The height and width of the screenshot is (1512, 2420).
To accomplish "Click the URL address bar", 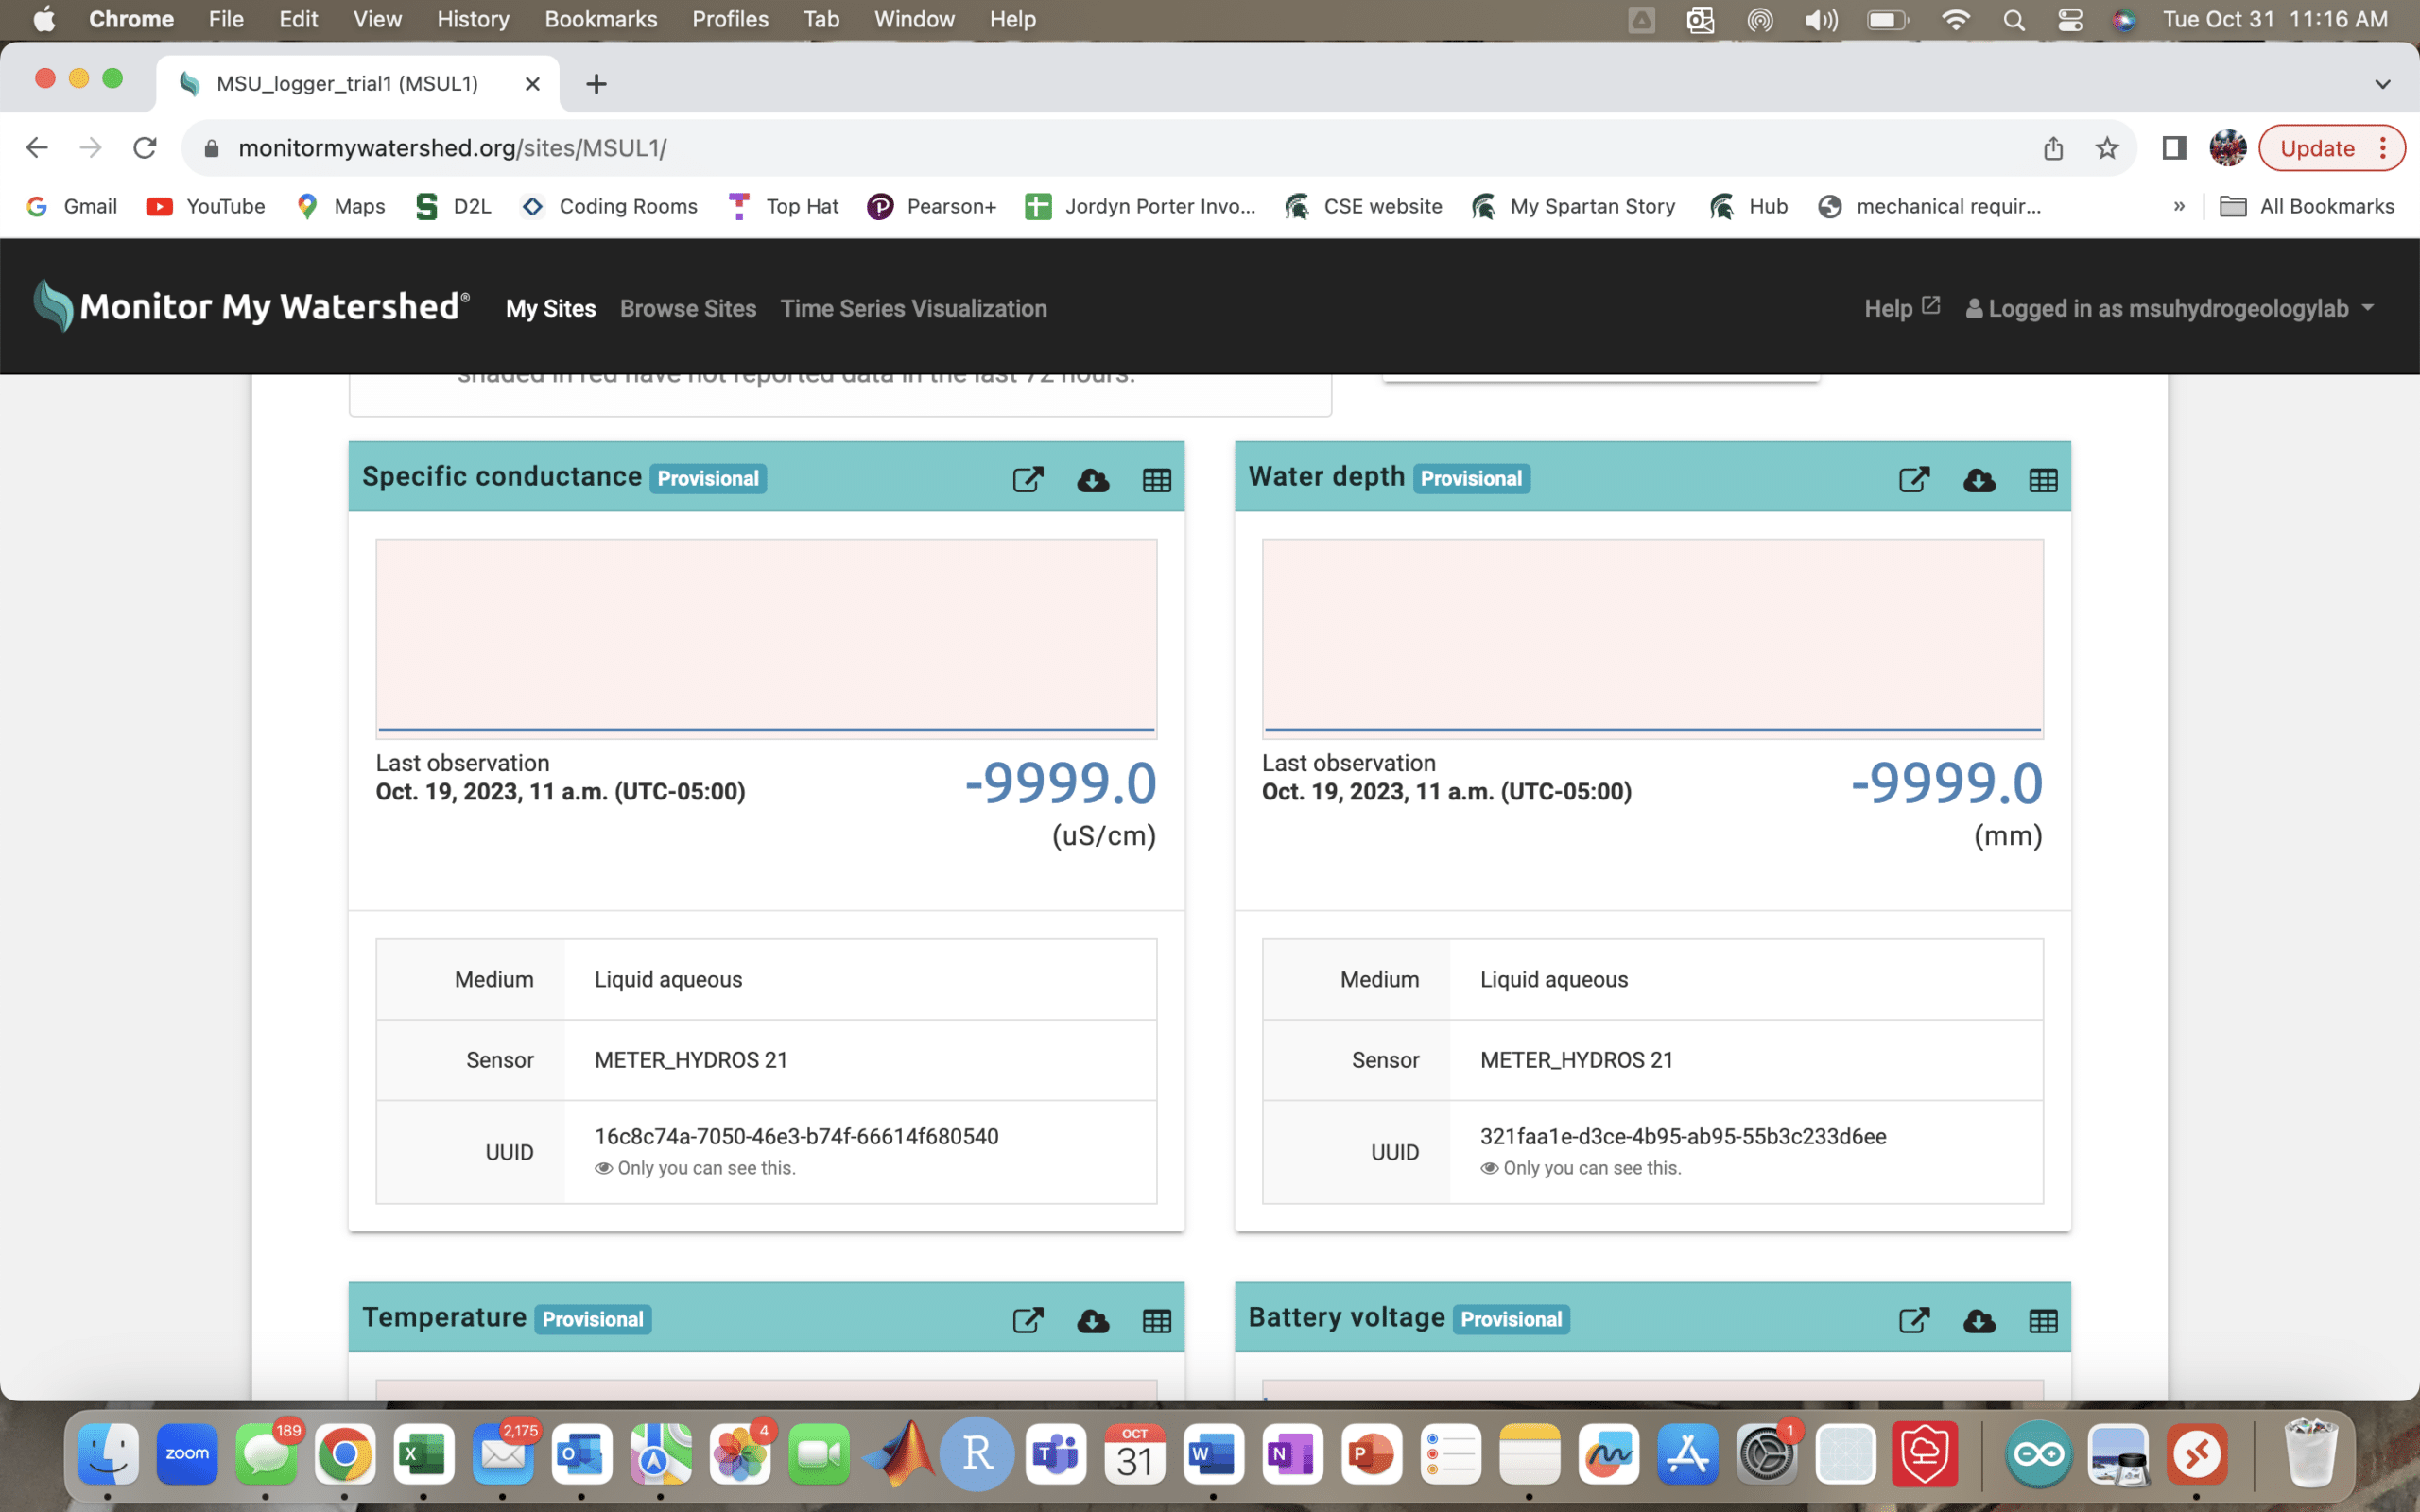I will pyautogui.click(x=1100, y=148).
